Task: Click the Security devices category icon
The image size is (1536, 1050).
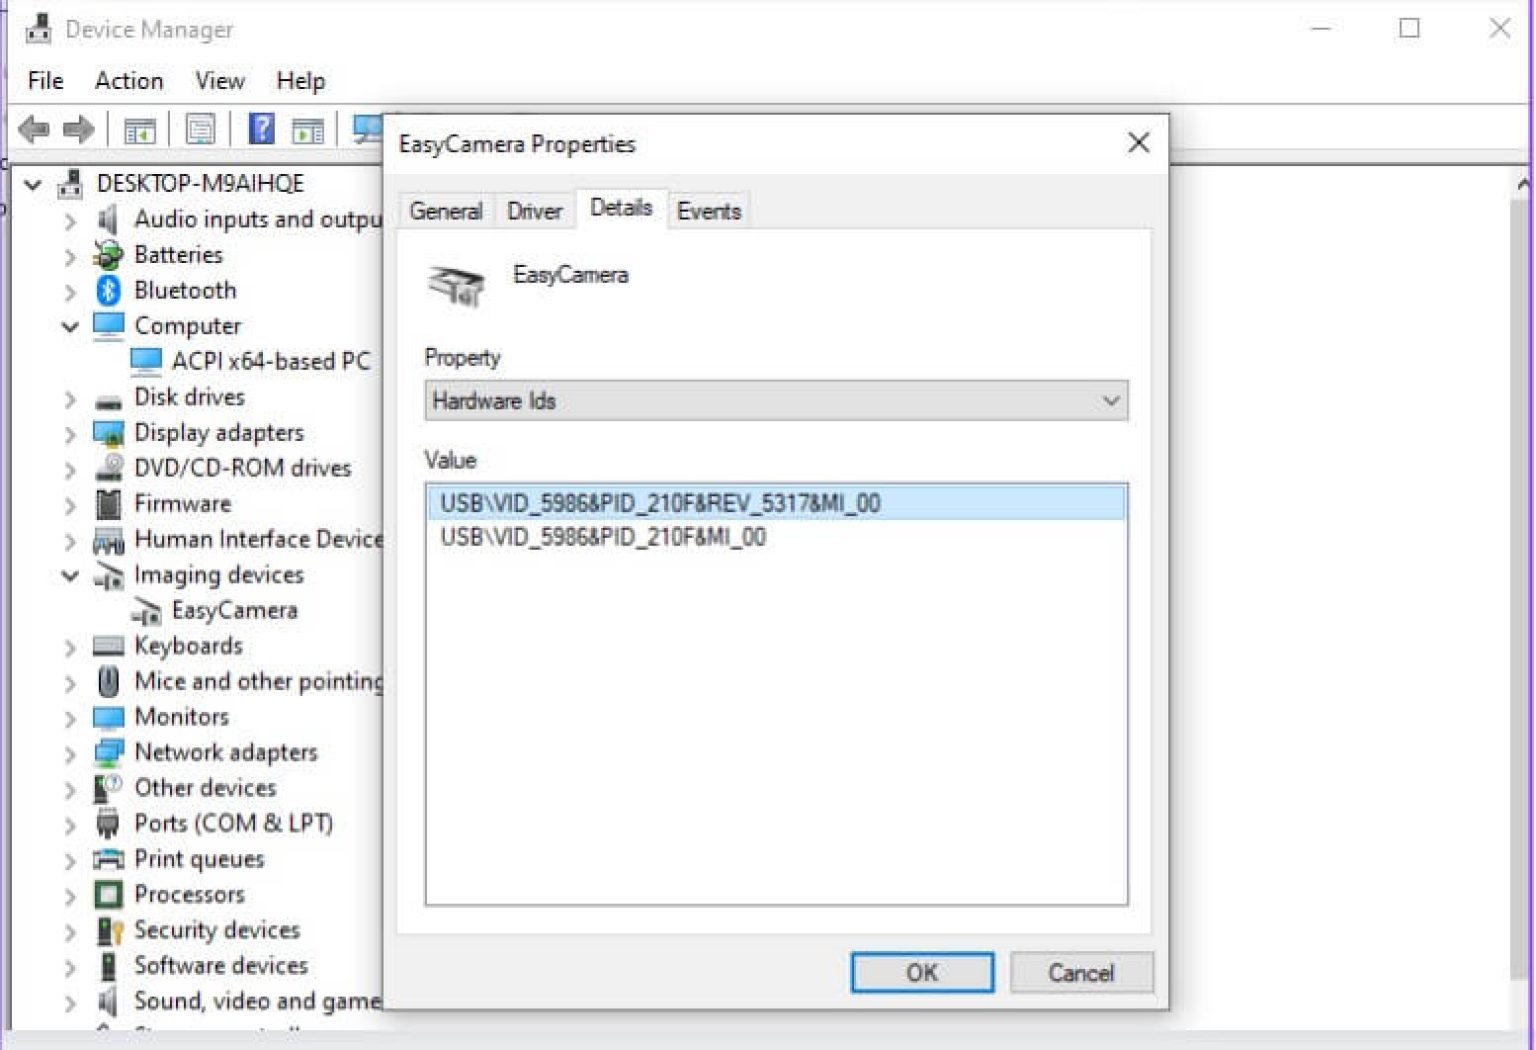Action: (110, 930)
